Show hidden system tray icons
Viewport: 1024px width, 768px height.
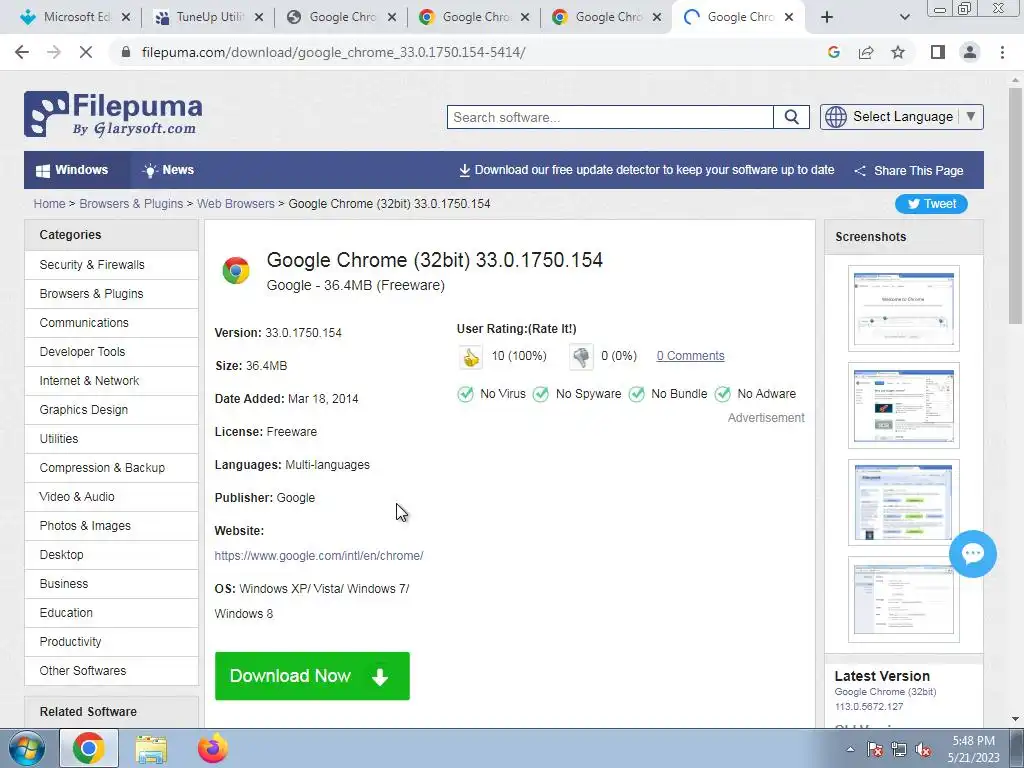coord(850,750)
